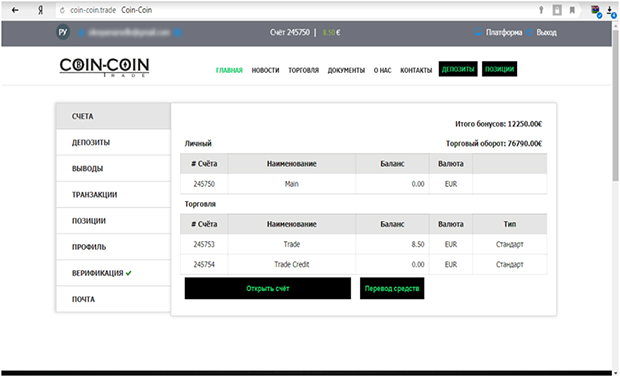The height and width of the screenshot is (377, 620).
Task: Go to ГЛАВНАЯ menu item
Action: point(229,70)
